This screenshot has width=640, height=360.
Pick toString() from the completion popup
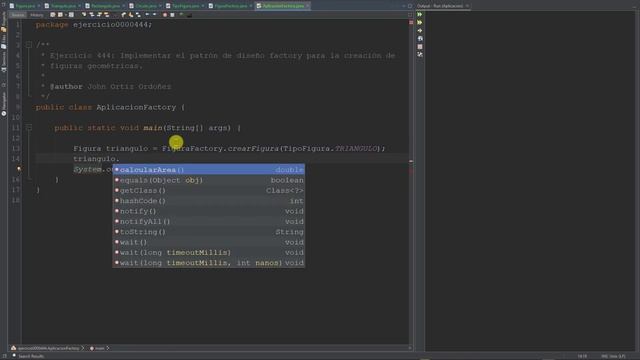click(x=209, y=232)
